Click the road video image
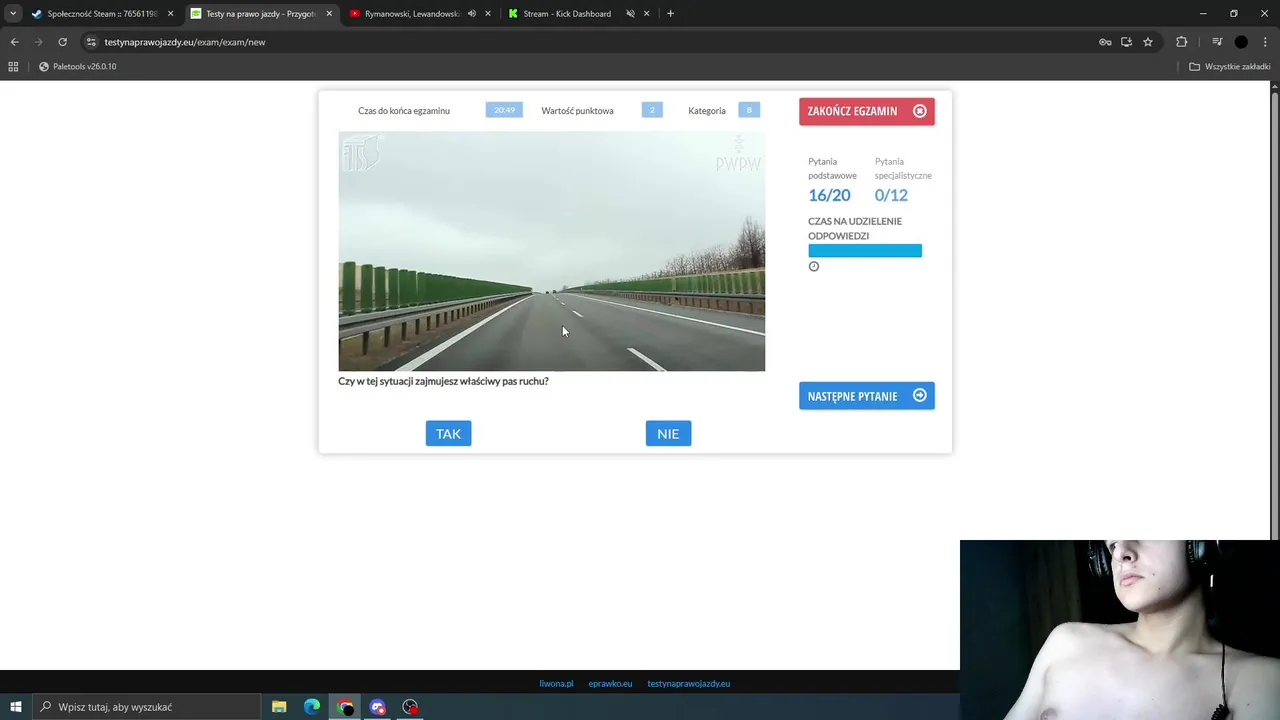1280x720 pixels. pos(551,251)
